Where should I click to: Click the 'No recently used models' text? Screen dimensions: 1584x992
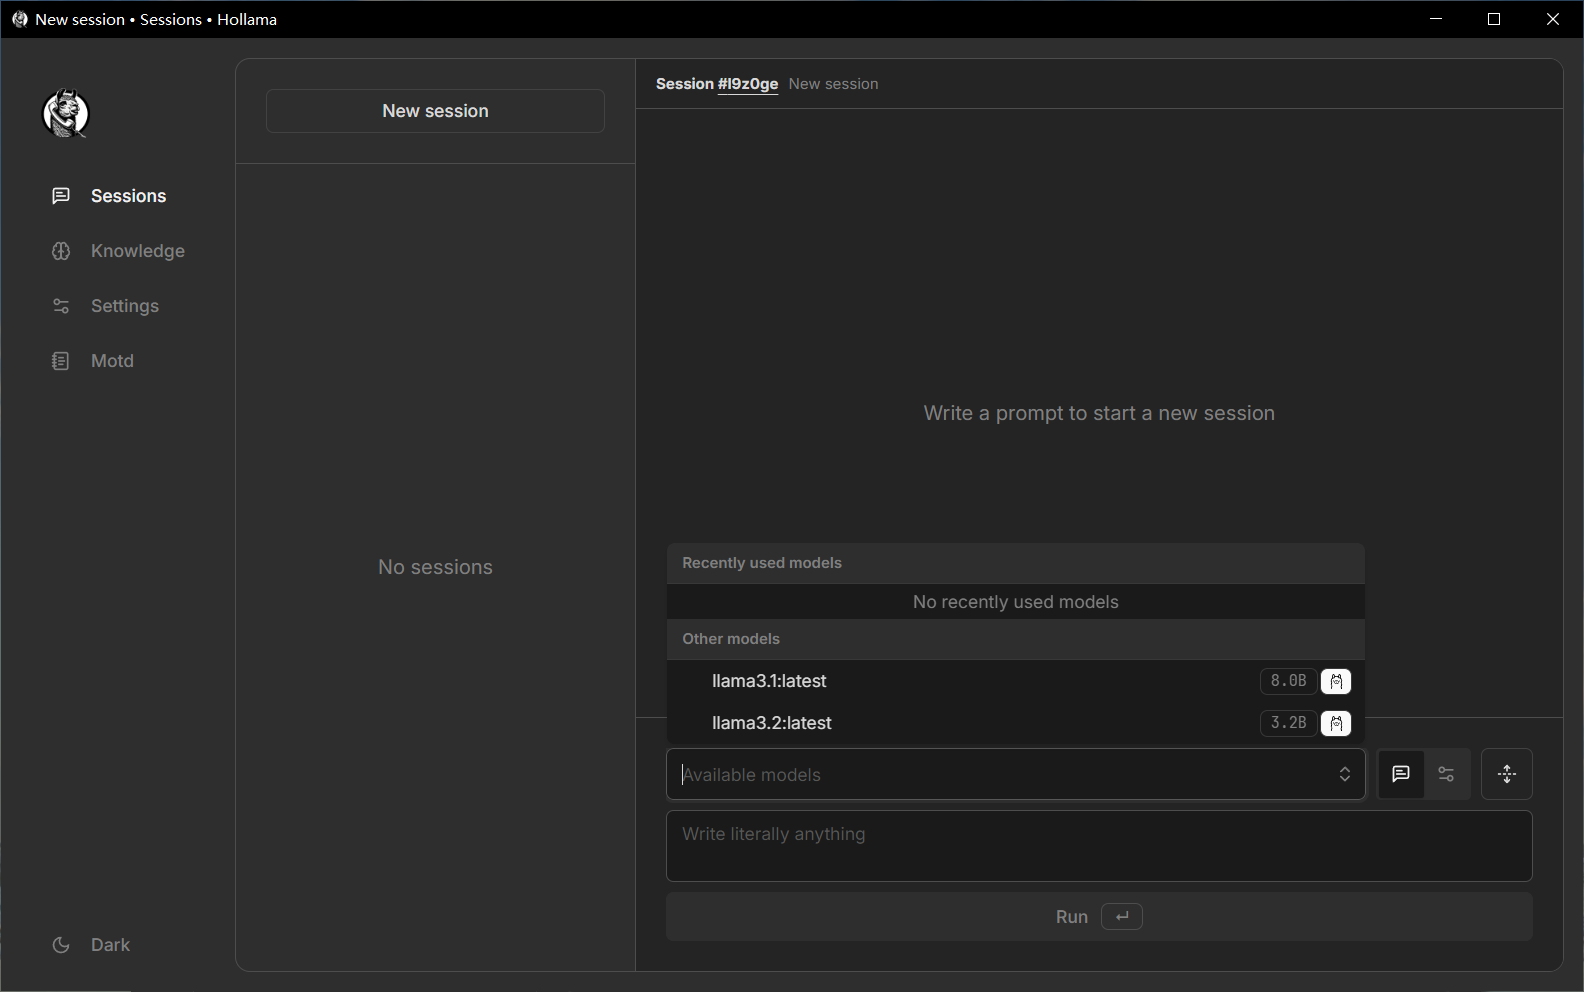coord(1016,602)
